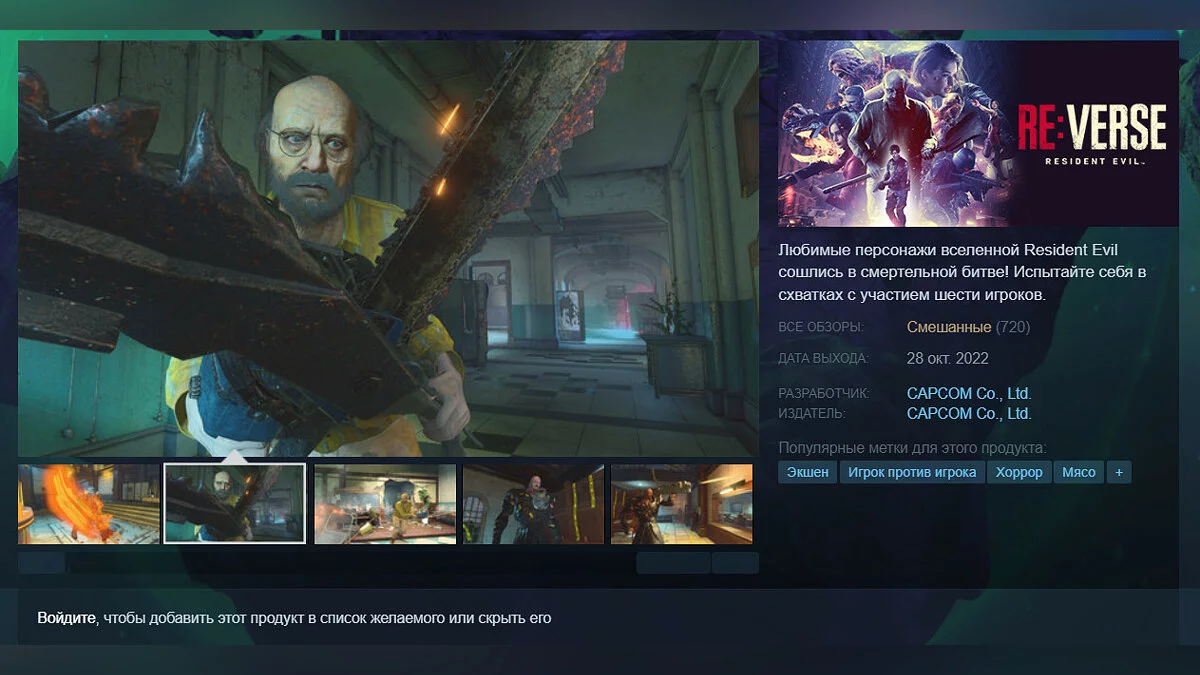Select the highlighted chainsaw screenshot thumbnail
Image resolution: width=1200 pixels, height=675 pixels.
pos(235,503)
